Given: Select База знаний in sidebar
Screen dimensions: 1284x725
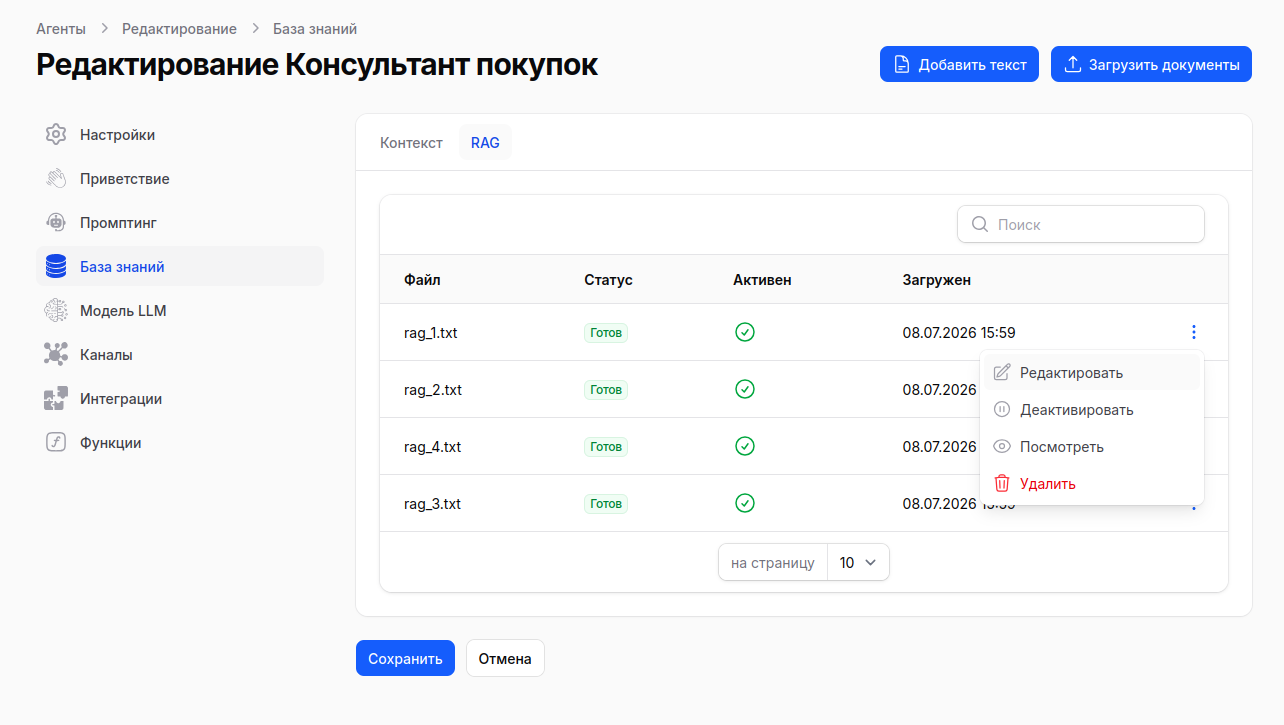Looking at the screenshot, I should 180,267.
